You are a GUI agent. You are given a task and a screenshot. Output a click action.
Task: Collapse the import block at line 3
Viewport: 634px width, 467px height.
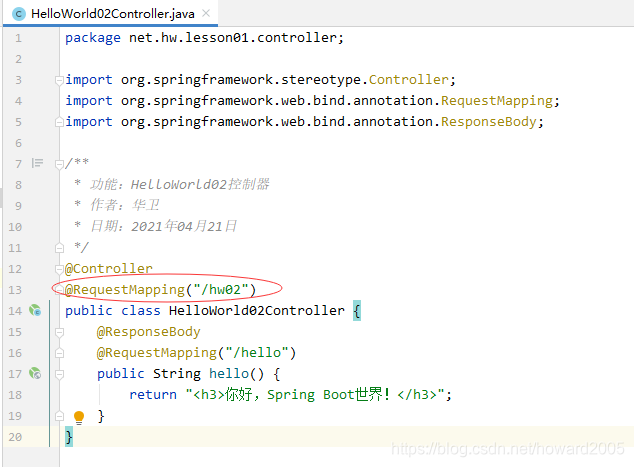coord(59,80)
